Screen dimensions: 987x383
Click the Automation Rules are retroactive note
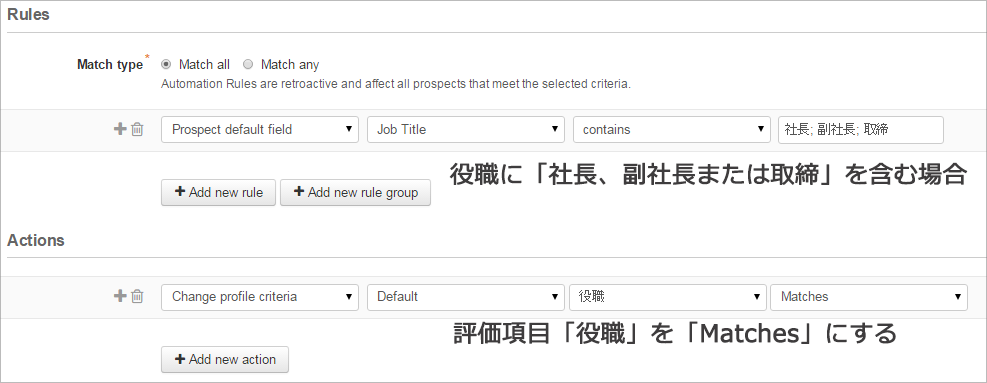pyautogui.click(x=395, y=84)
